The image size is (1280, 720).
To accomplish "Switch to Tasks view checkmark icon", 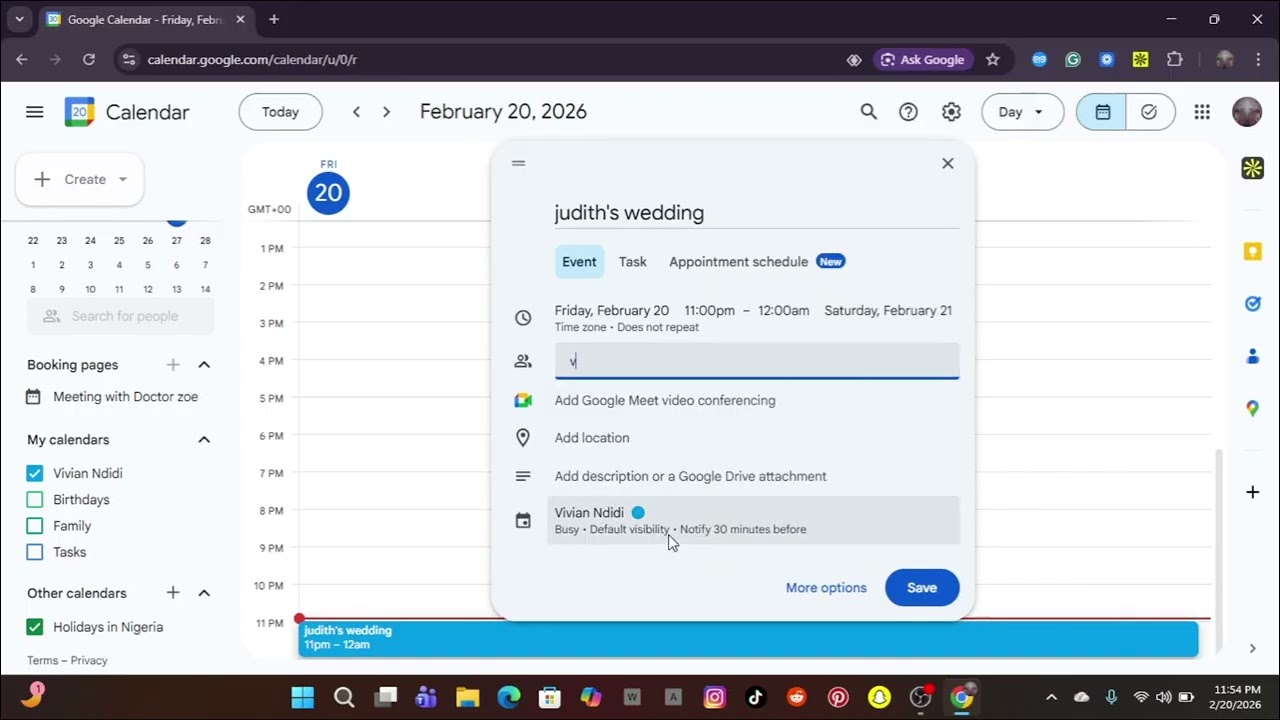I will pyautogui.click(x=1149, y=112).
